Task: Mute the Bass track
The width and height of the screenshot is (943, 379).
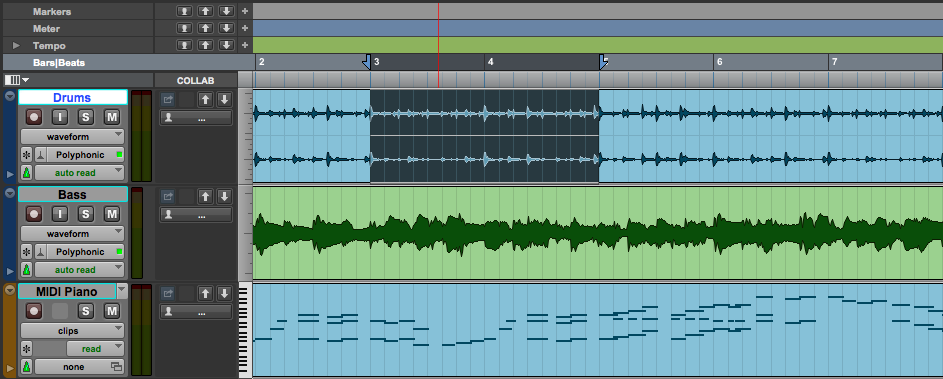Action: coord(112,214)
